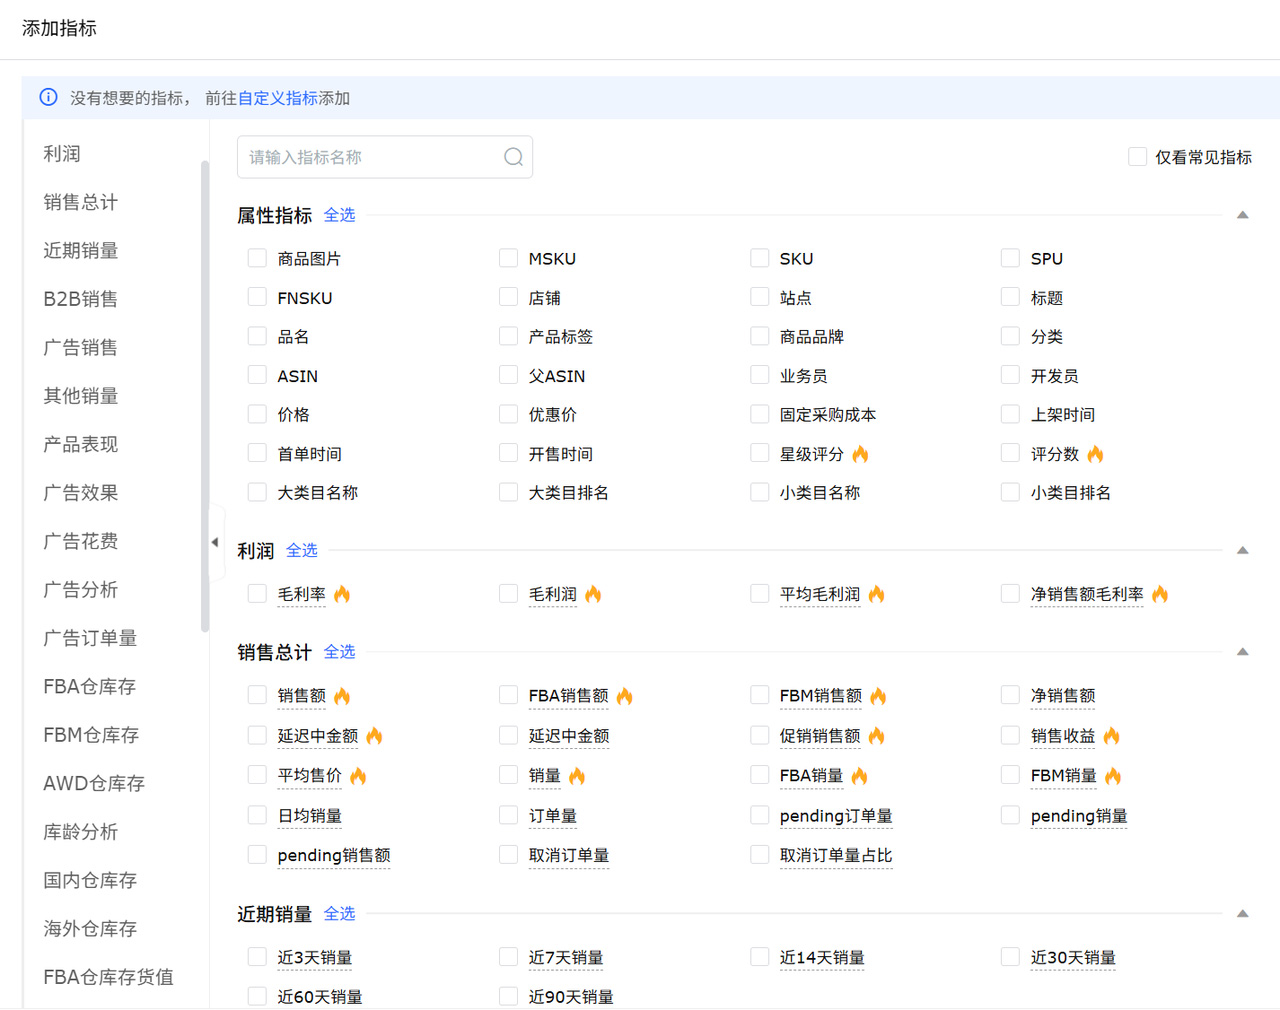Viewport: 1280px width, 1010px height.
Task: Click the blue info icon in the notice
Action: click(x=48, y=97)
